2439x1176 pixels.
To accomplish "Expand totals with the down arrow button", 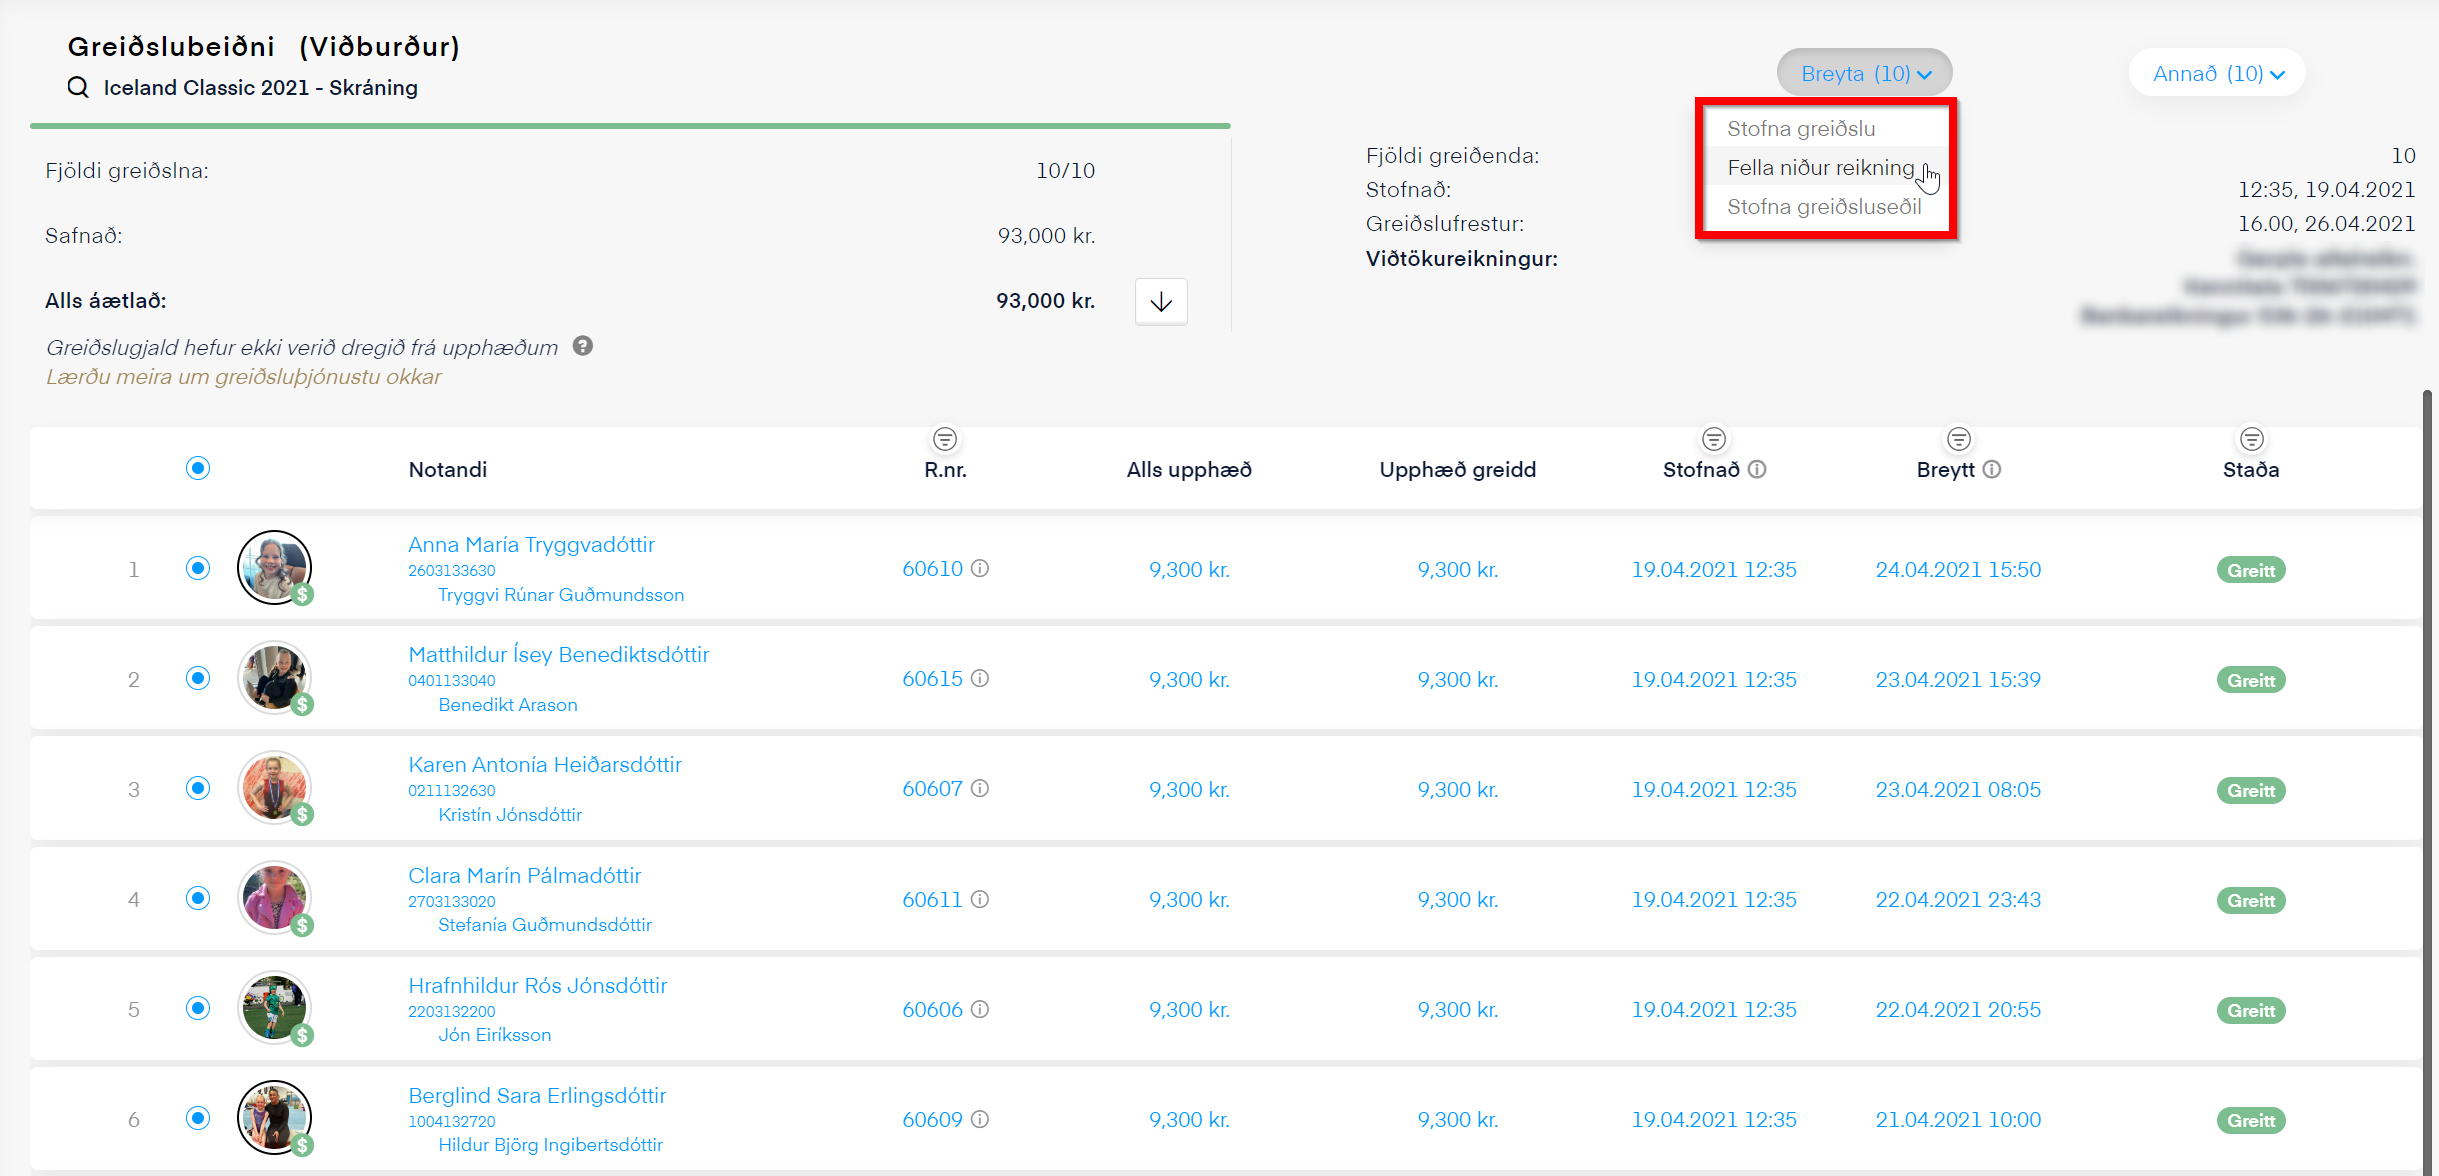I will pyautogui.click(x=1161, y=301).
